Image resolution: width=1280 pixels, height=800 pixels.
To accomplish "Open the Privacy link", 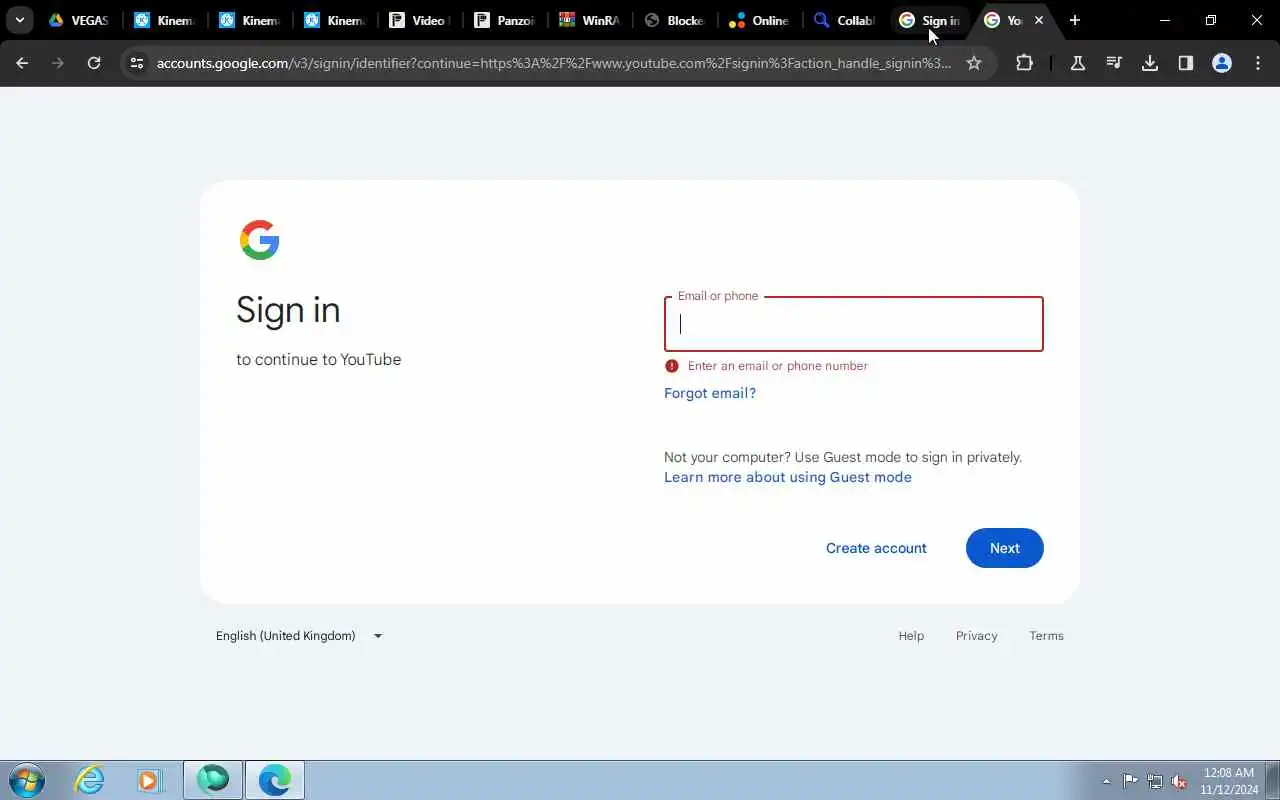I will coord(977,636).
